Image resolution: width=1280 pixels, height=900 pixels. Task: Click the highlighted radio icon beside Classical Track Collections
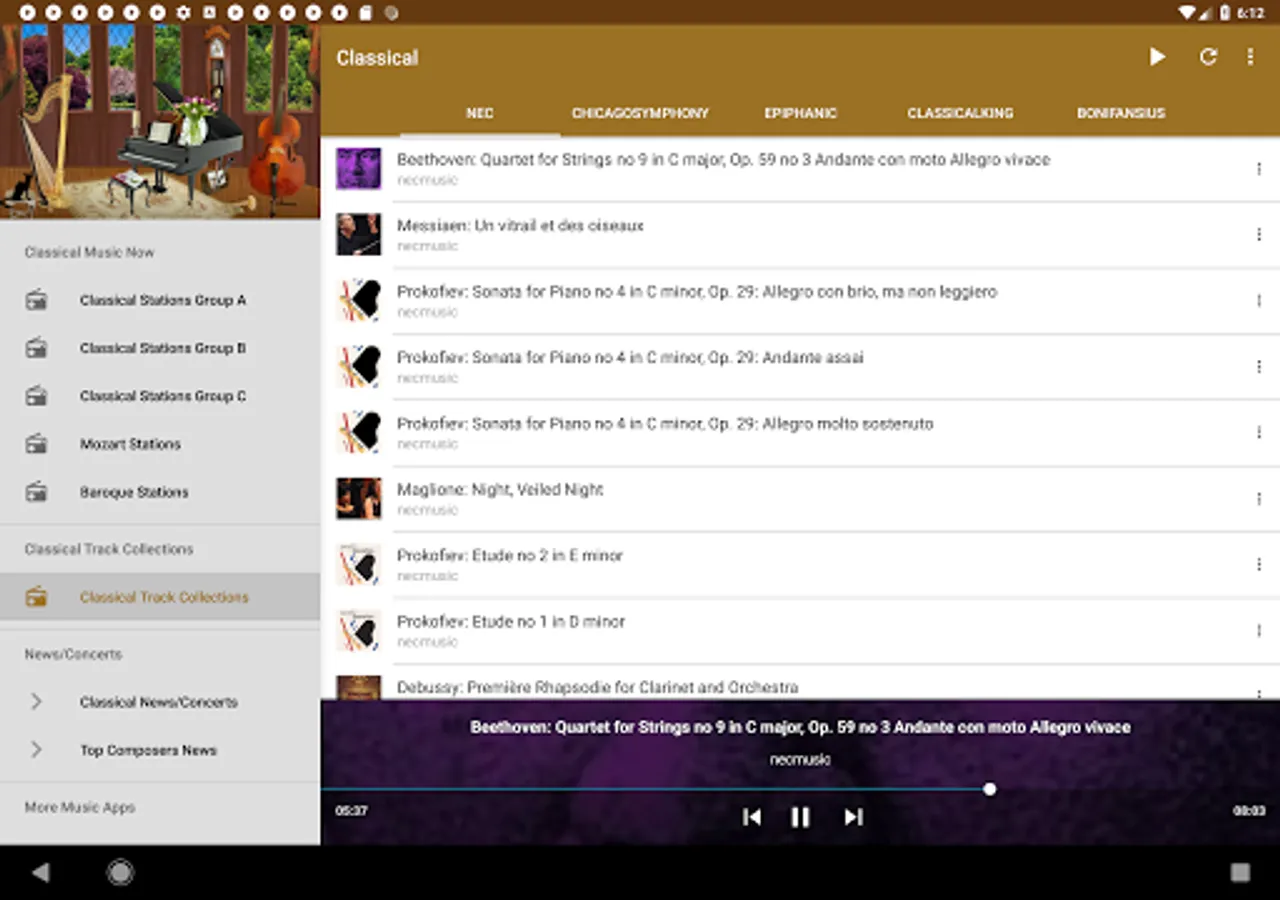pyautogui.click(x=36, y=597)
